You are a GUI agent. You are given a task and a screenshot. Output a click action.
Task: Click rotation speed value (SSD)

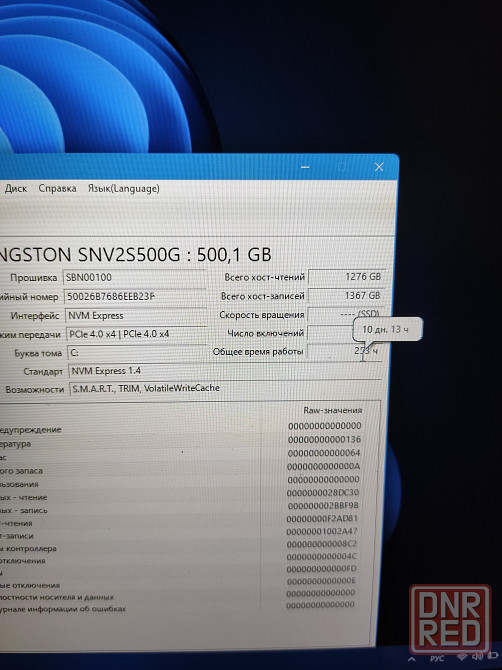tap(346, 314)
